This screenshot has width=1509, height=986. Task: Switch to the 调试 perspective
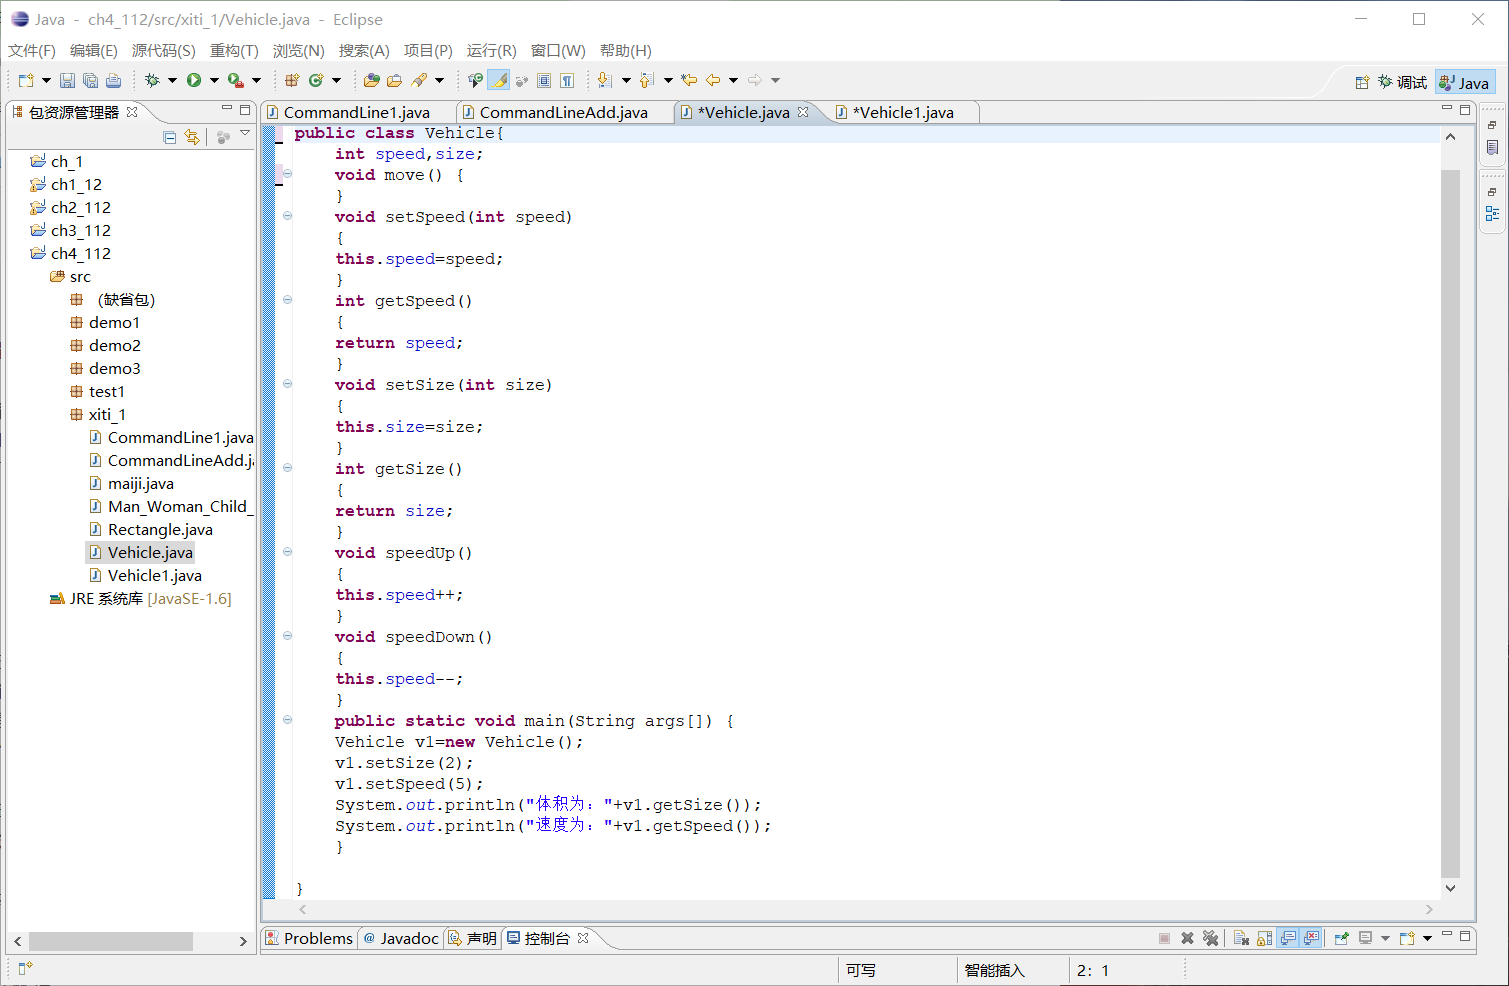point(1402,82)
